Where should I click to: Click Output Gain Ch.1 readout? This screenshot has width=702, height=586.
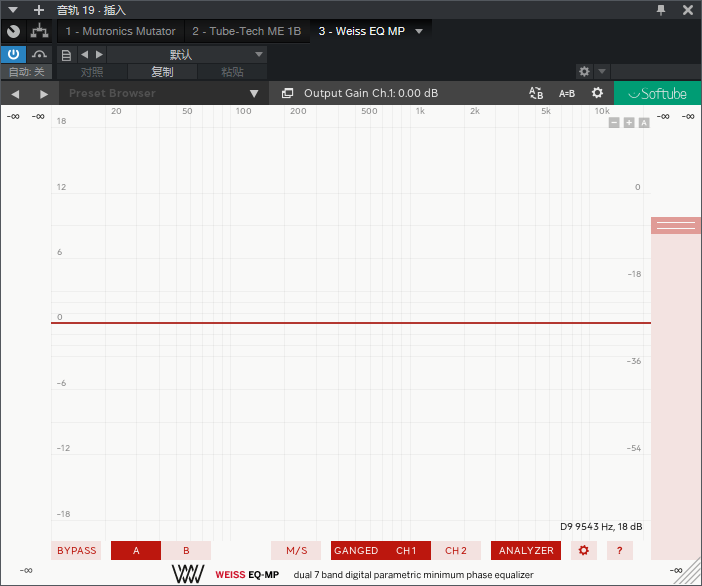(x=371, y=93)
